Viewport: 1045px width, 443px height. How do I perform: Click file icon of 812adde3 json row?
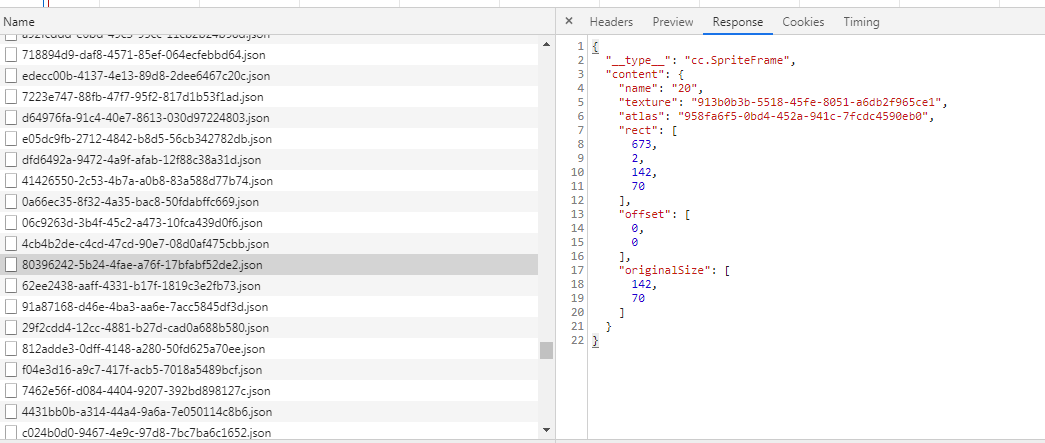(12, 349)
